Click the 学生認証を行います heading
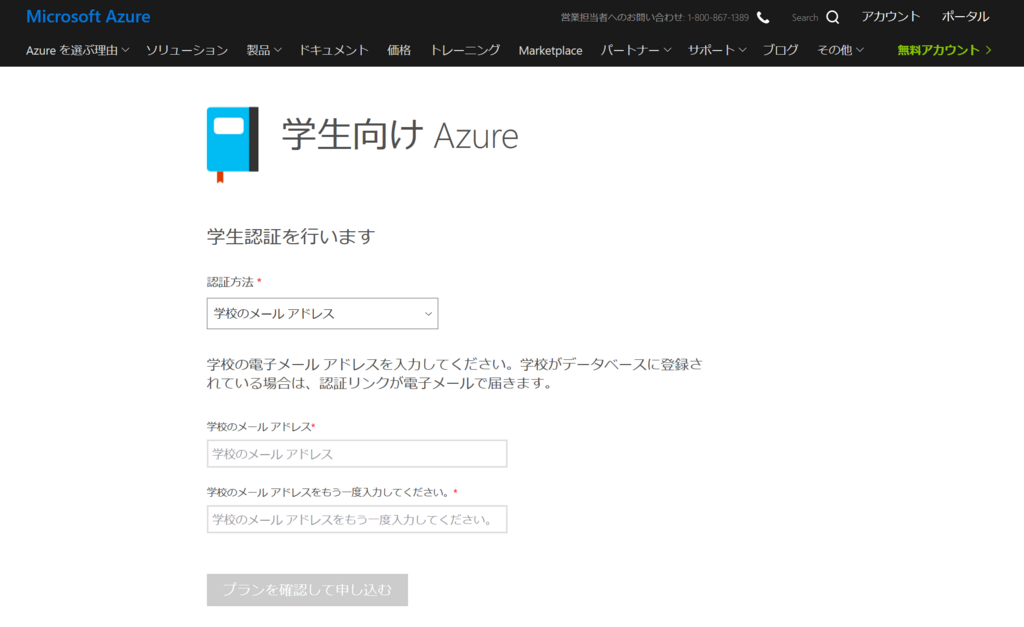The width and height of the screenshot is (1024, 627). coord(291,236)
